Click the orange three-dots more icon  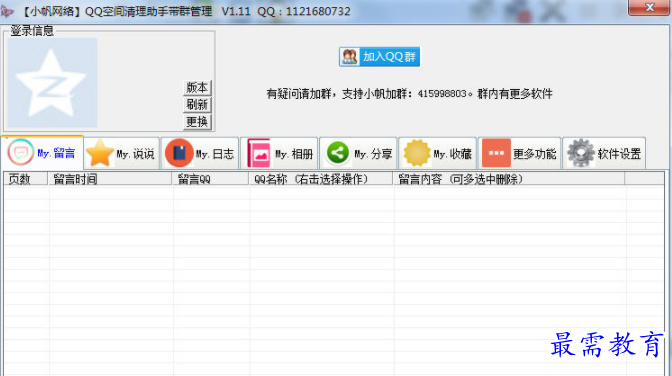496,153
